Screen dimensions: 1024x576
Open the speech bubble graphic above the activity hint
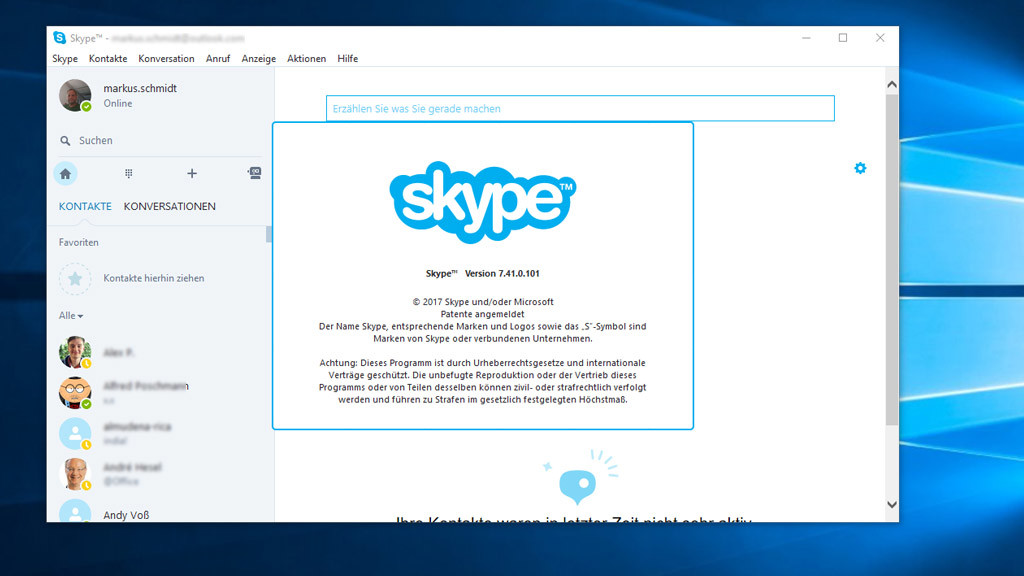point(578,485)
